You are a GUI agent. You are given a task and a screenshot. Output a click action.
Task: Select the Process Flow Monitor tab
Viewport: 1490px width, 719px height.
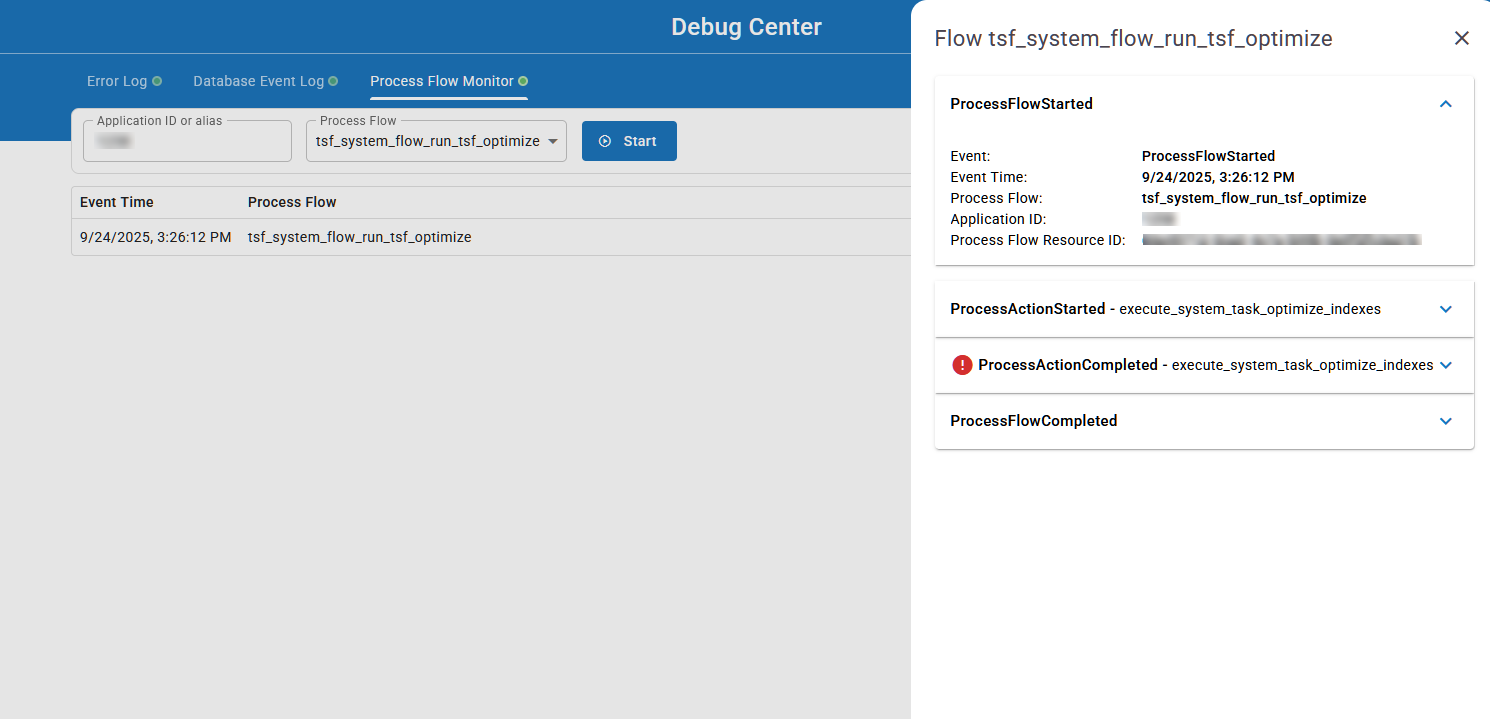[441, 81]
